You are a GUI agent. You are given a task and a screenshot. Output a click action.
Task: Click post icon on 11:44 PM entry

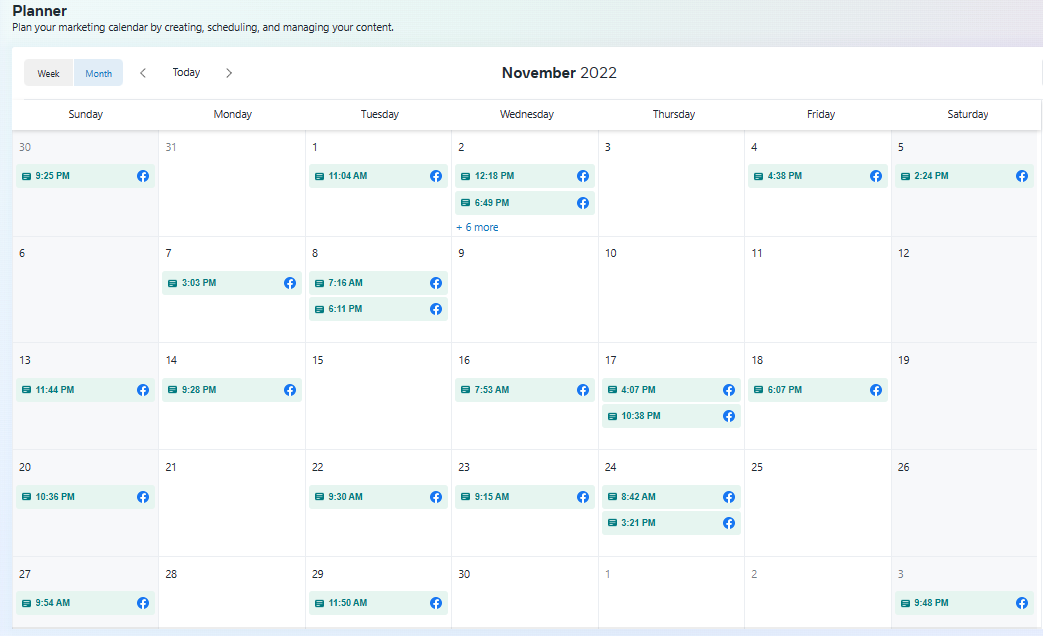click(26, 390)
